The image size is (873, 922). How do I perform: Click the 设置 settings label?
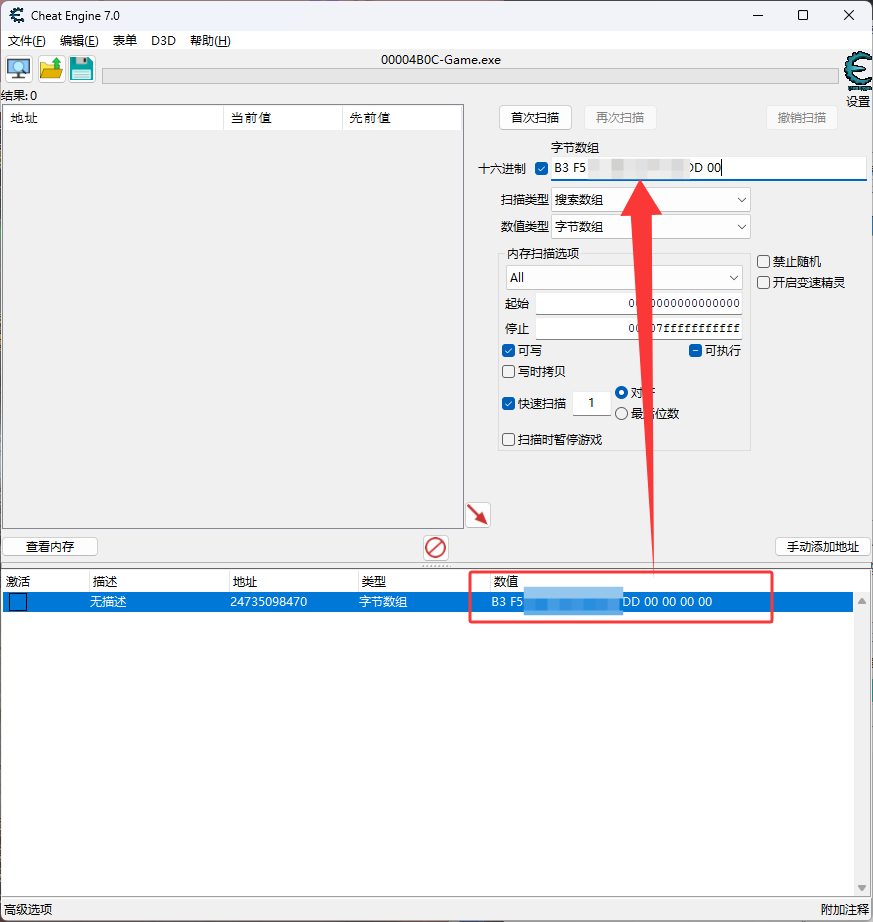(858, 102)
